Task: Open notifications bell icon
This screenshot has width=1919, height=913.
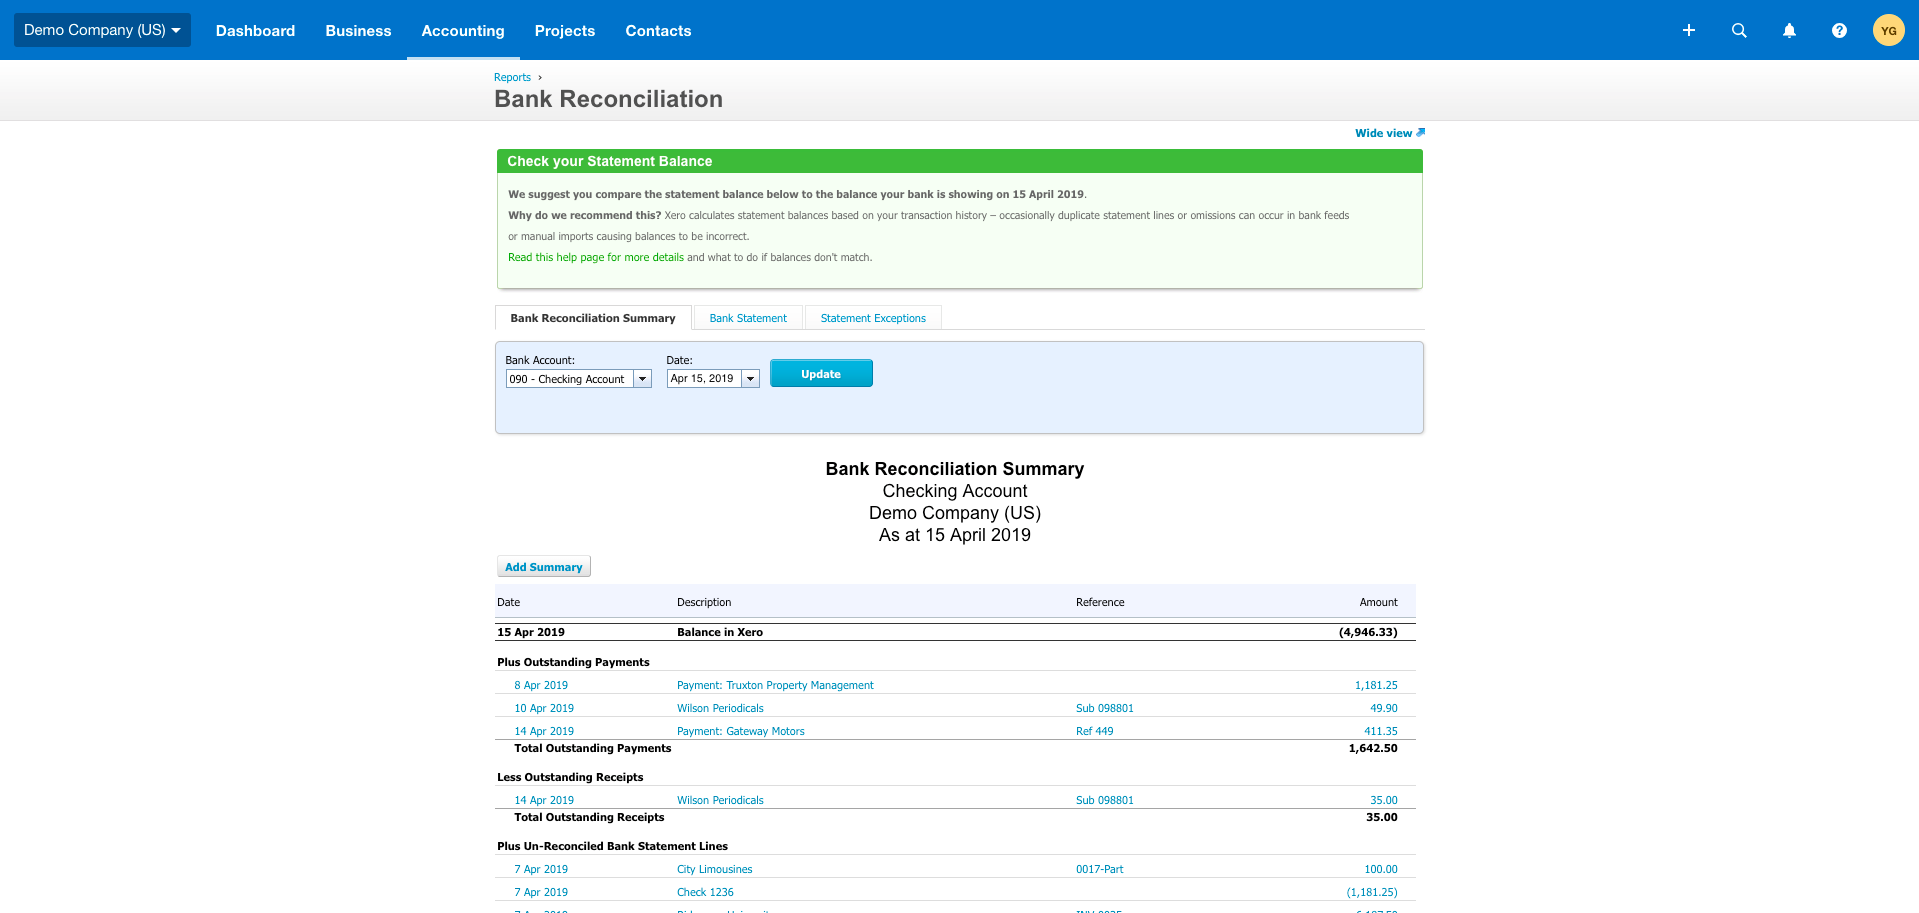Action: click(x=1789, y=30)
